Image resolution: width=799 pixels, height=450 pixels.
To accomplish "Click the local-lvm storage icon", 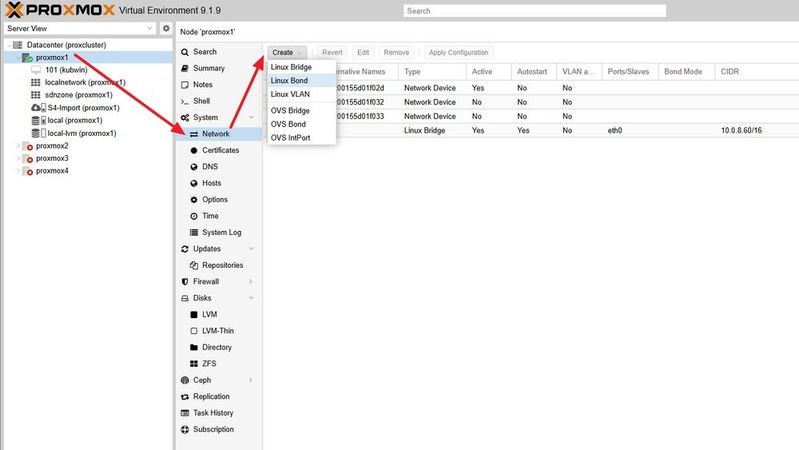I will (x=38, y=133).
